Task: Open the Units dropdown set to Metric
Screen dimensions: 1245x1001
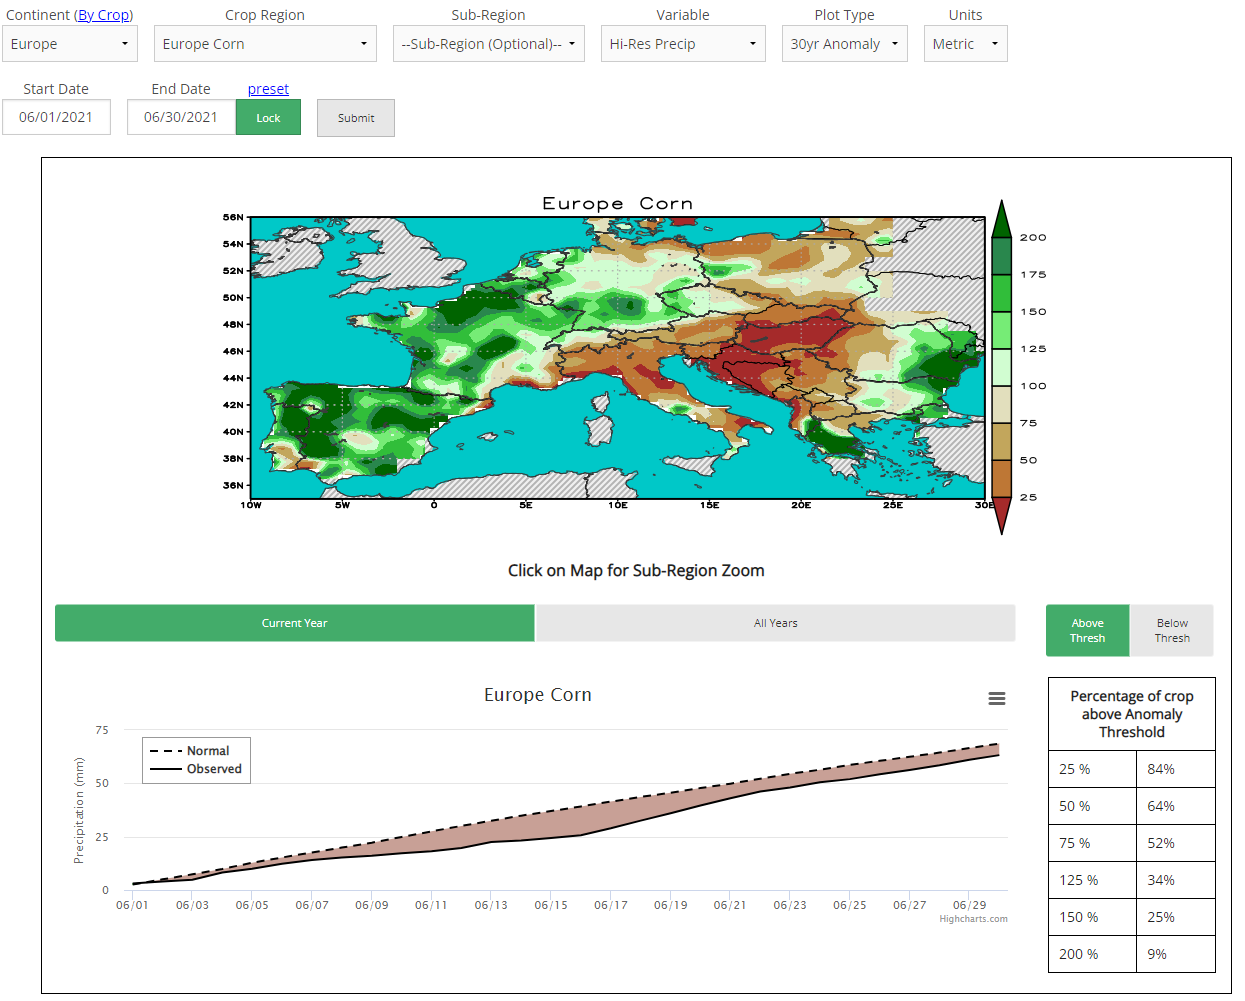Action: [965, 44]
